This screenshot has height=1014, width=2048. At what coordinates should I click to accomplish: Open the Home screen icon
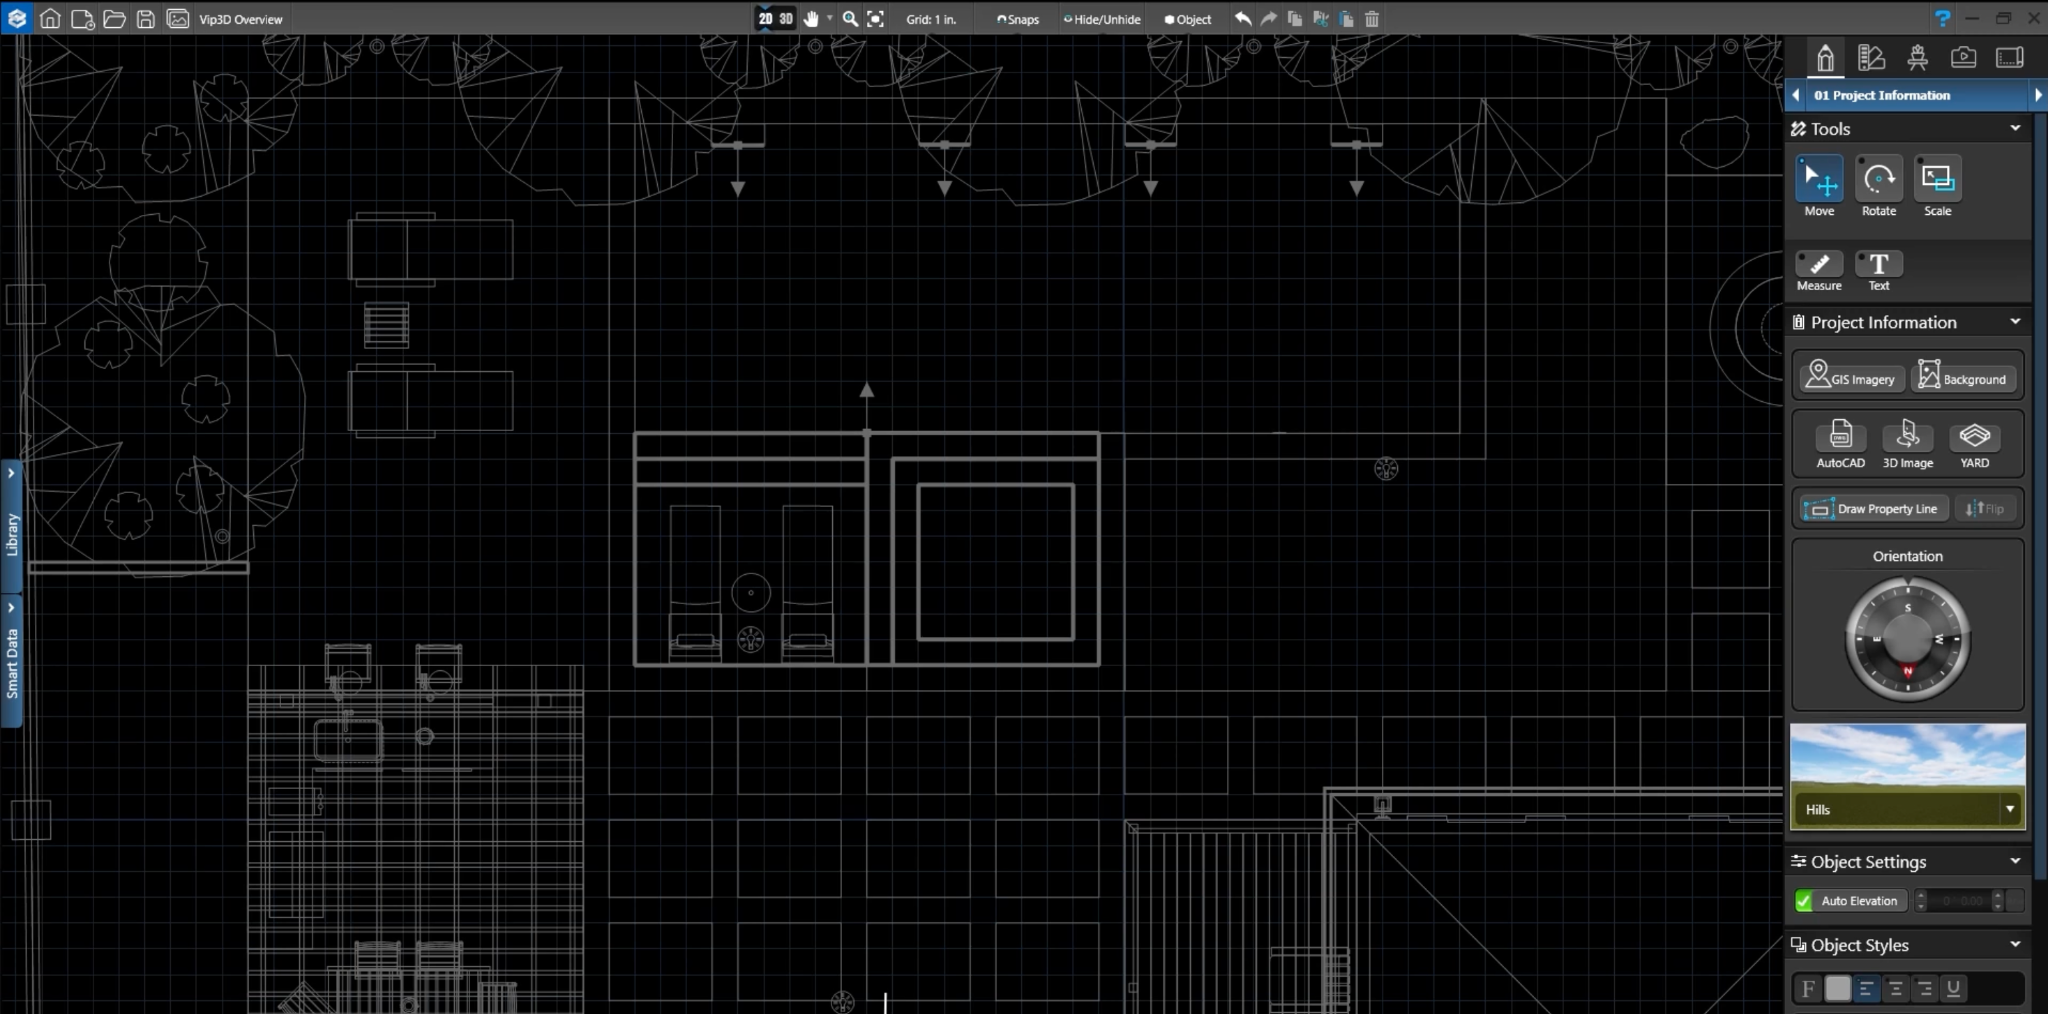pos(50,18)
